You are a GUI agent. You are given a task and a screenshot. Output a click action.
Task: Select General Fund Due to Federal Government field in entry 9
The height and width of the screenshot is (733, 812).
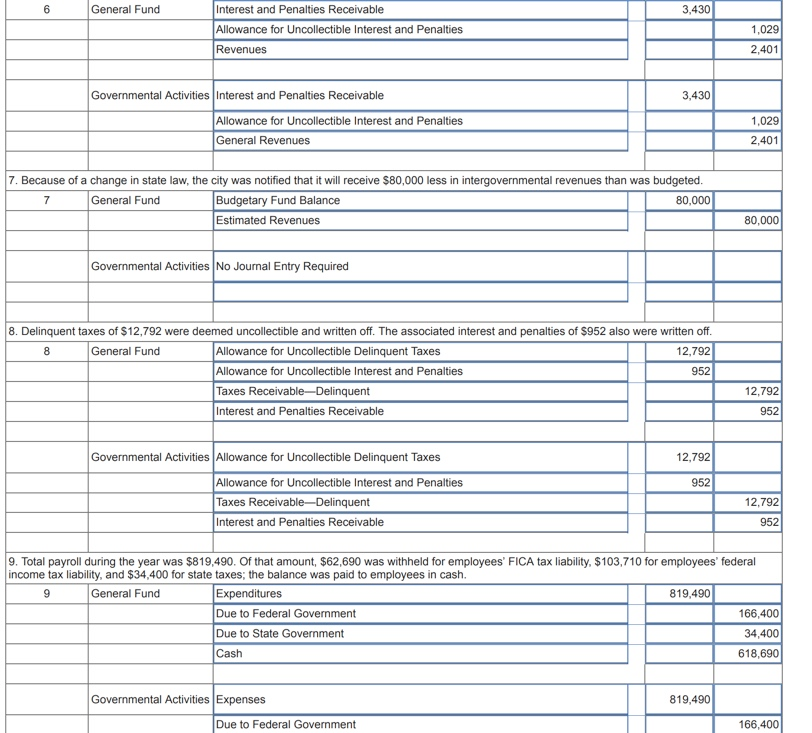tap(420, 614)
